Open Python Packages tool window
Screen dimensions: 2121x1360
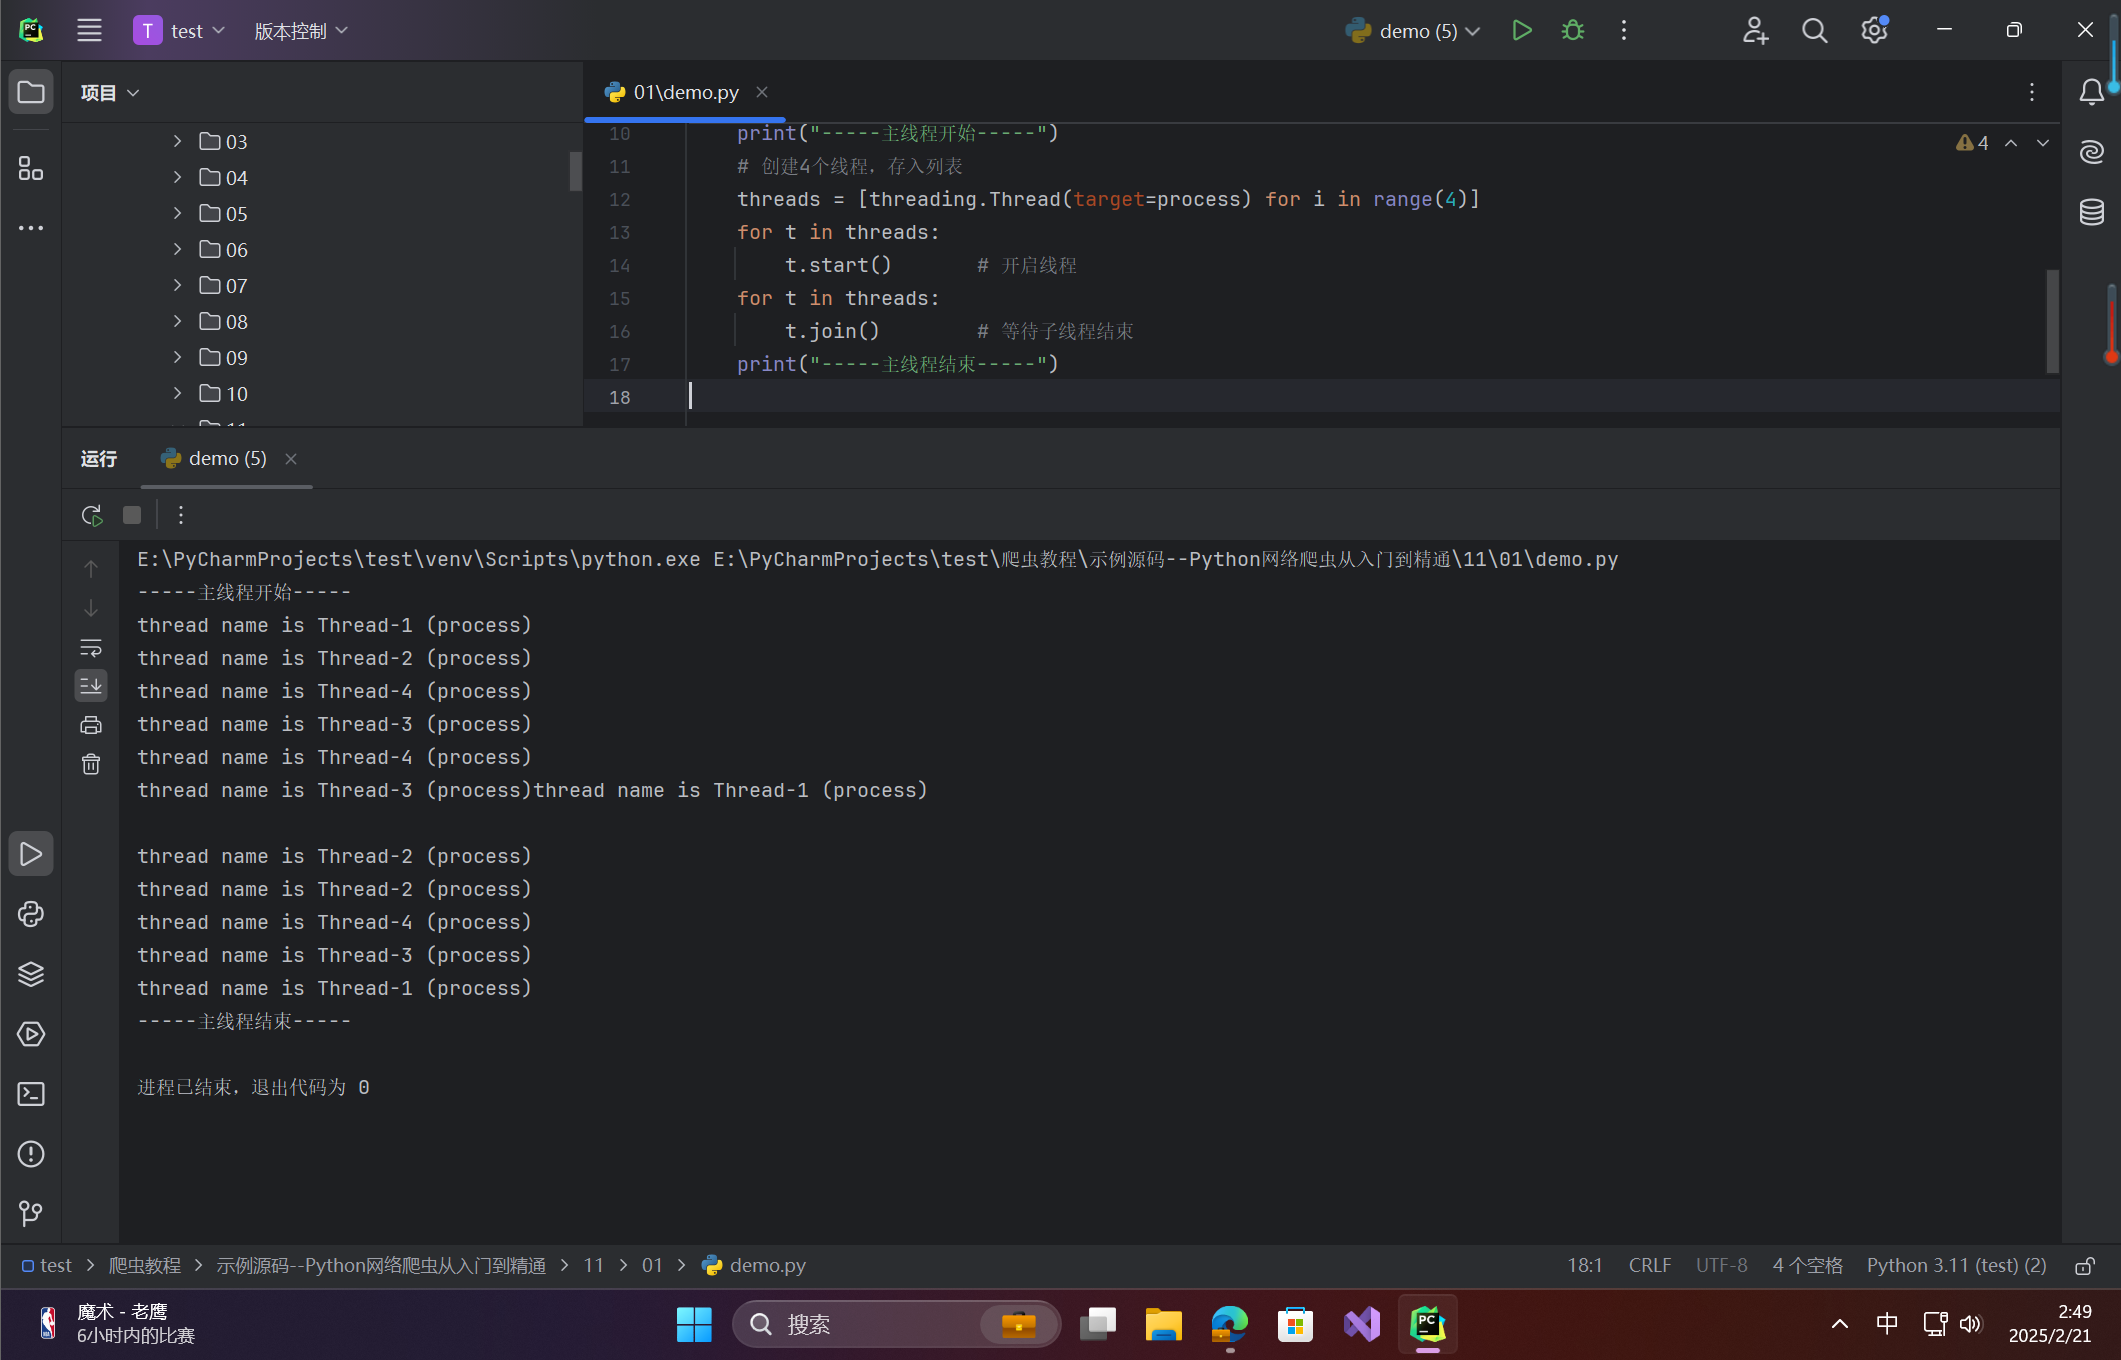pyautogui.click(x=31, y=974)
